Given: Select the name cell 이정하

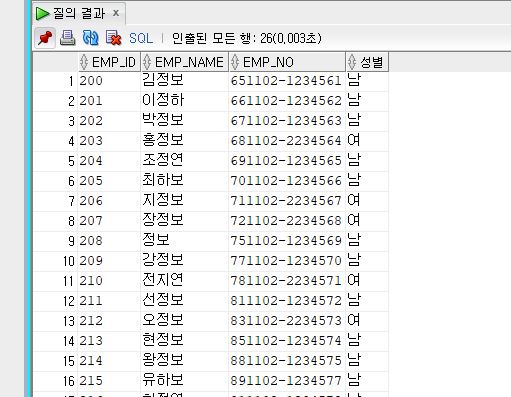Looking at the screenshot, I should [x=185, y=101].
